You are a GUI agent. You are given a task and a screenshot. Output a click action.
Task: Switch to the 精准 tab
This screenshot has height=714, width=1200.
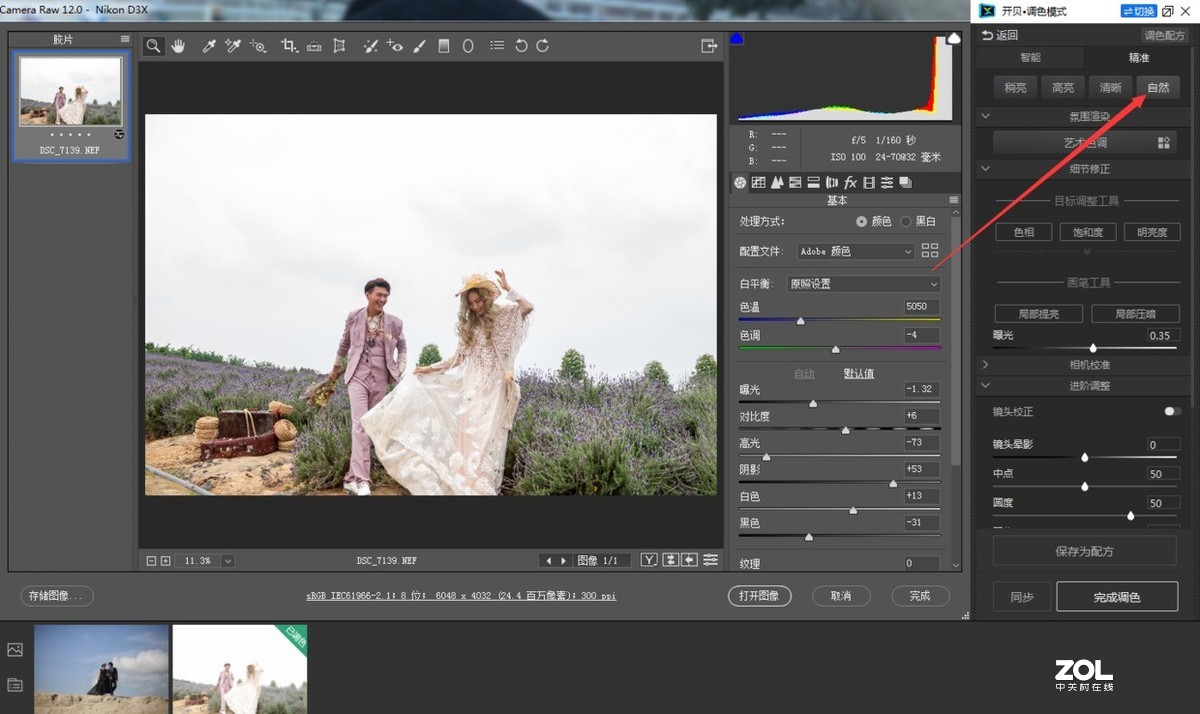[1138, 58]
